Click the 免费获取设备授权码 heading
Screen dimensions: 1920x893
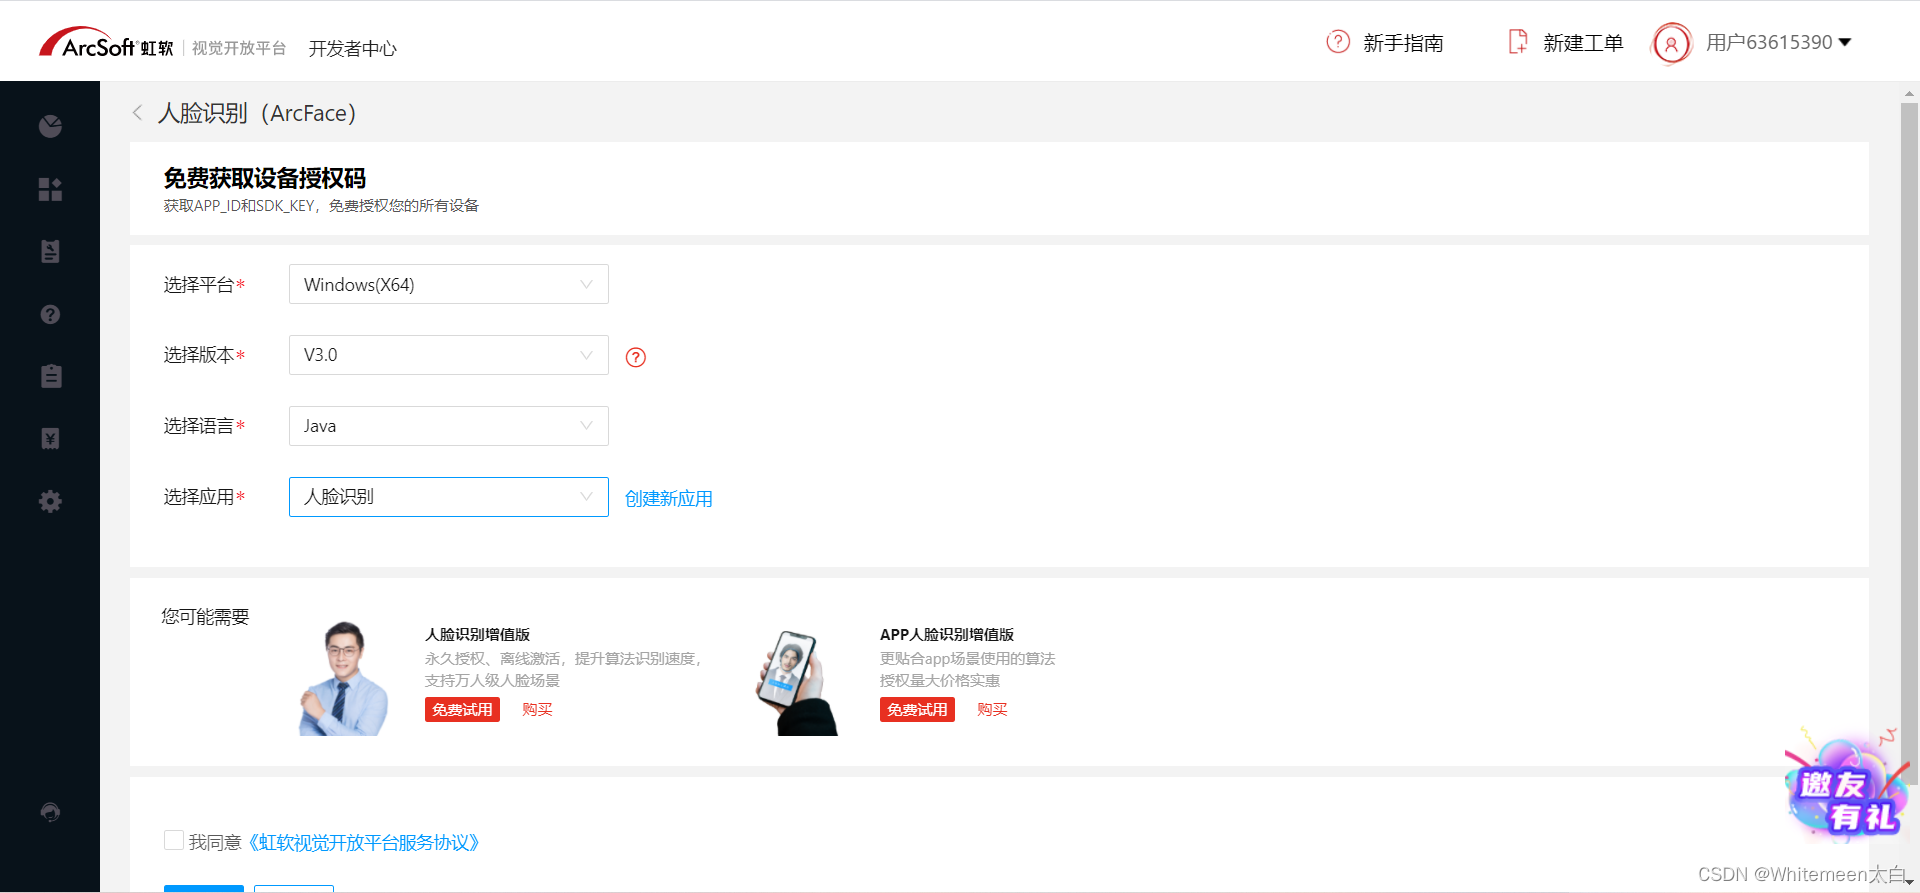click(265, 178)
